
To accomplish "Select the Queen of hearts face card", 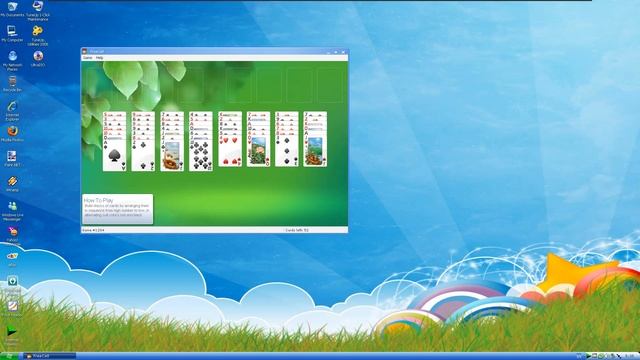I will 258,152.
